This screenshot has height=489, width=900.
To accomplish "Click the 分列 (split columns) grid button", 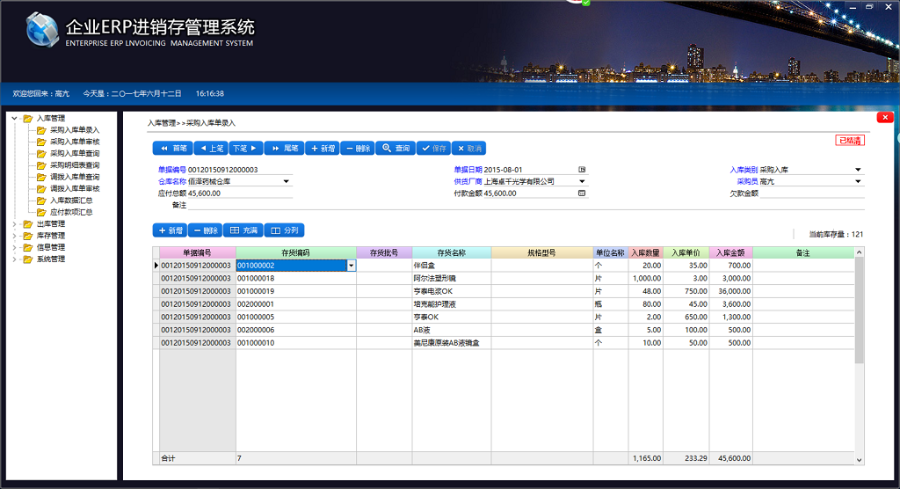I will click(284, 230).
